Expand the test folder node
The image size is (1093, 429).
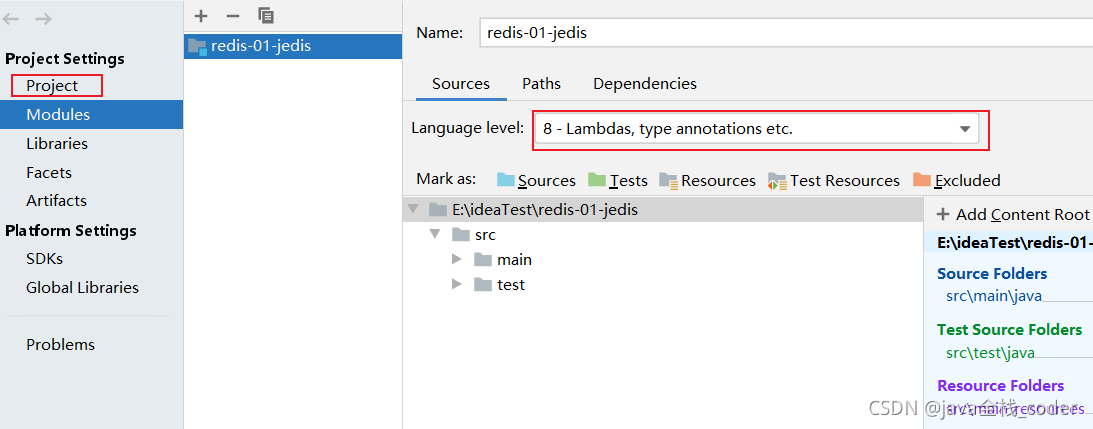pyautogui.click(x=457, y=285)
